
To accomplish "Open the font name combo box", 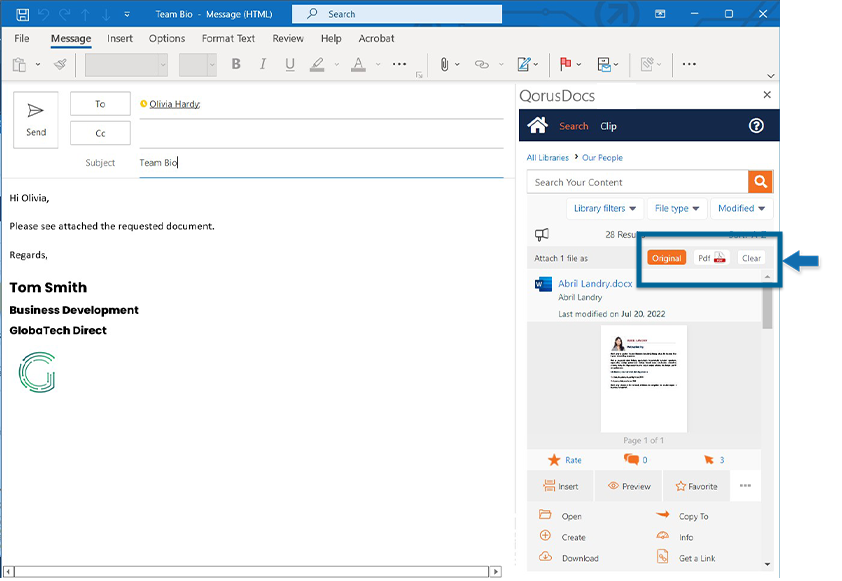I will pos(126,65).
